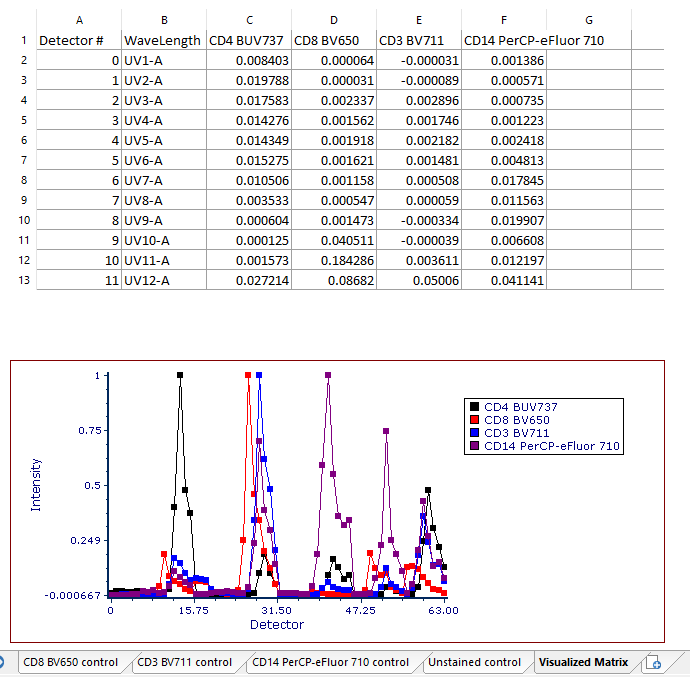Viewport: 690px width, 677px height.
Task: Select the WaveLength header cell
Action: (x=163, y=40)
